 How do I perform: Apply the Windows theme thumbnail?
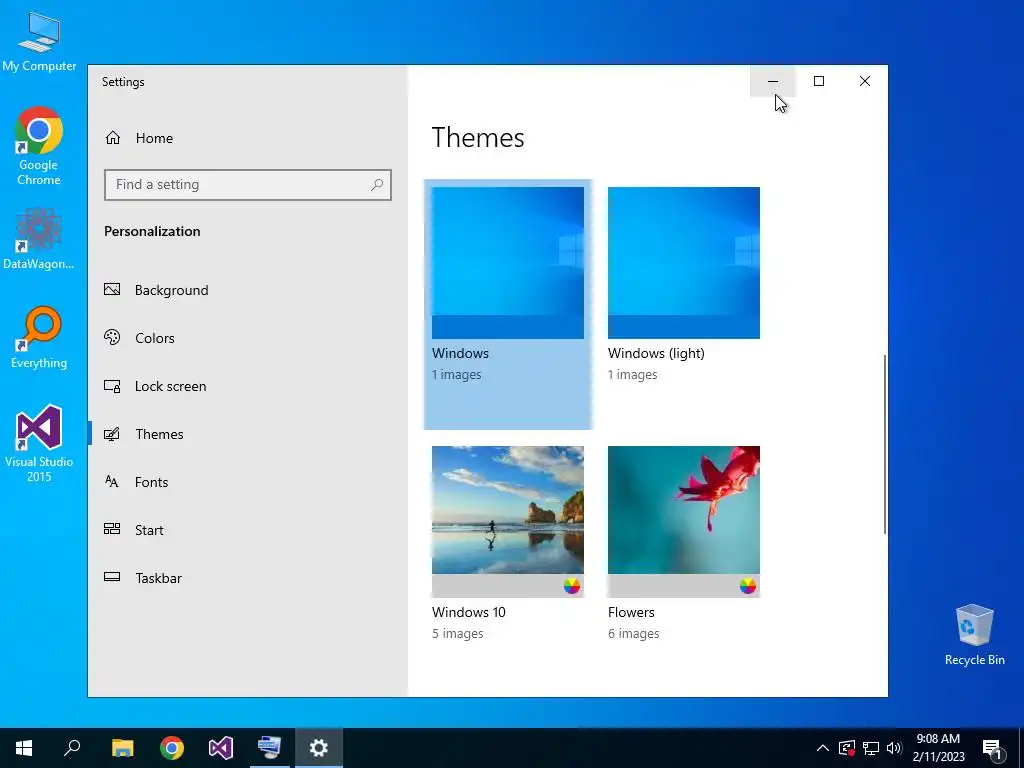pyautogui.click(x=507, y=263)
